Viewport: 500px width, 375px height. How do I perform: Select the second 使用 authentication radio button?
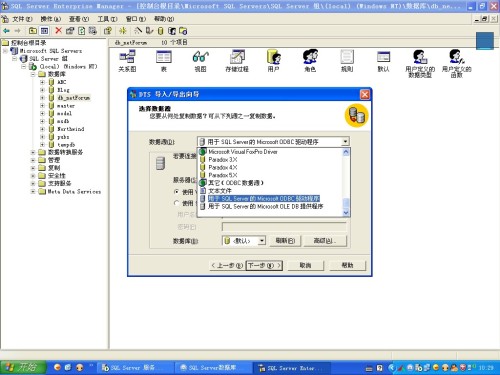pyautogui.click(x=176, y=203)
